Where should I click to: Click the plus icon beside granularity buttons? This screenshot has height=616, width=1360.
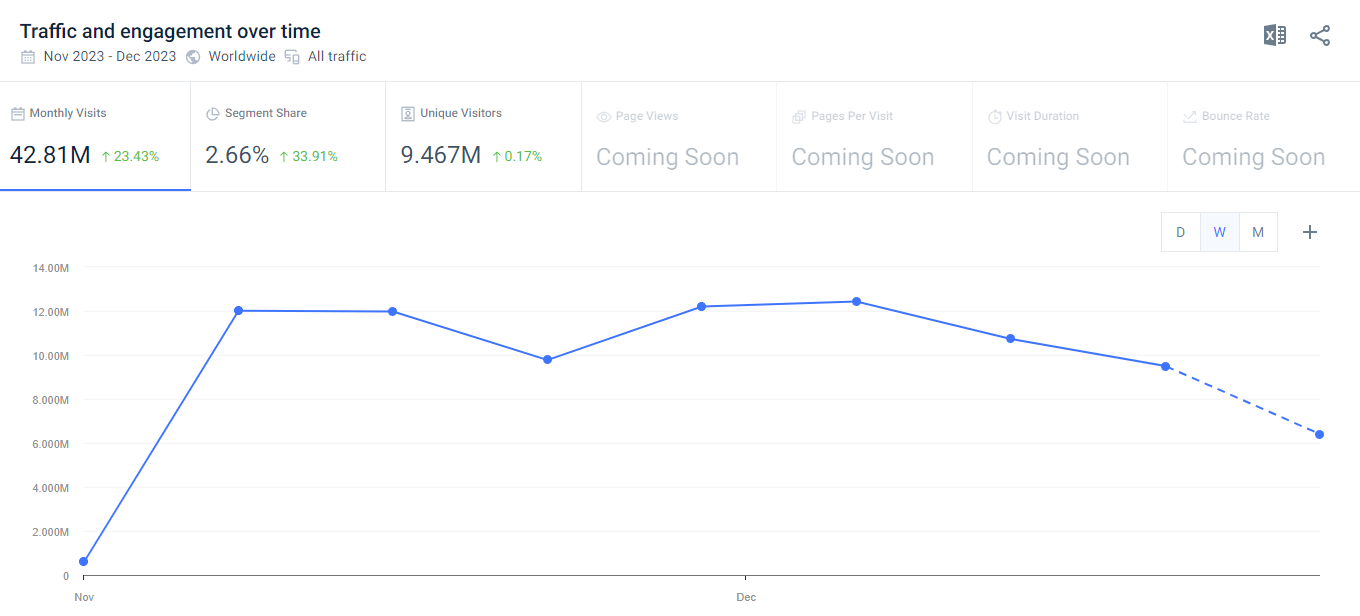[1310, 232]
